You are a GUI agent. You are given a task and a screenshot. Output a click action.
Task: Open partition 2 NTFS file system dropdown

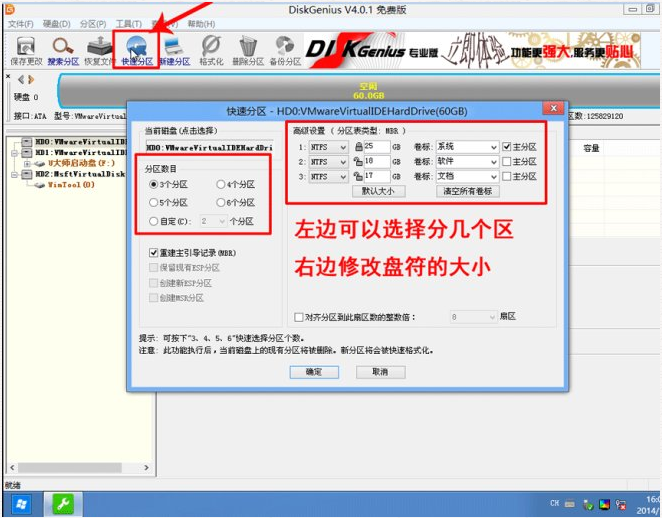(328, 162)
